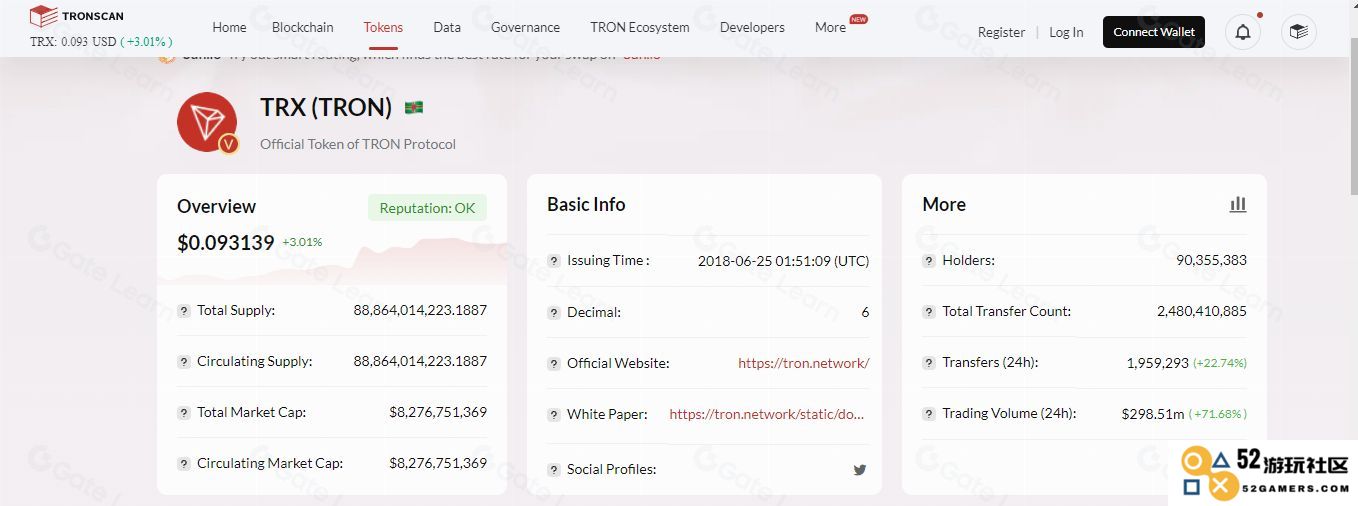This screenshot has height=506, width=1358.
Task: Open the White Paper link
Action: click(767, 414)
